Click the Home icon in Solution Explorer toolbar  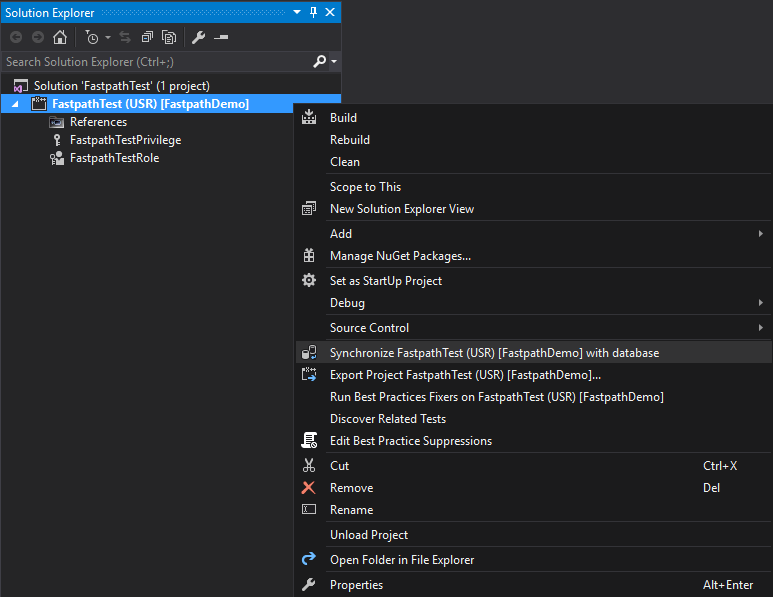pos(60,37)
